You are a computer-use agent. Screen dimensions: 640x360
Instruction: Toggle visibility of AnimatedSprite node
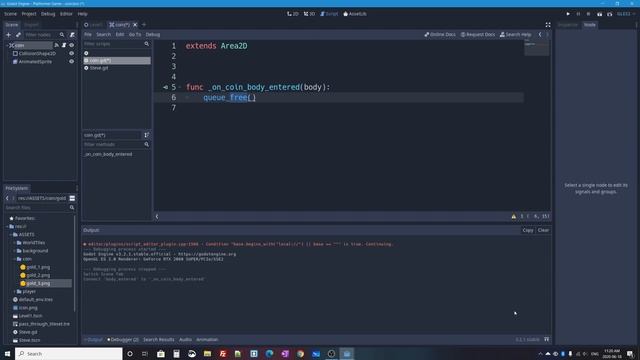click(x=71, y=62)
